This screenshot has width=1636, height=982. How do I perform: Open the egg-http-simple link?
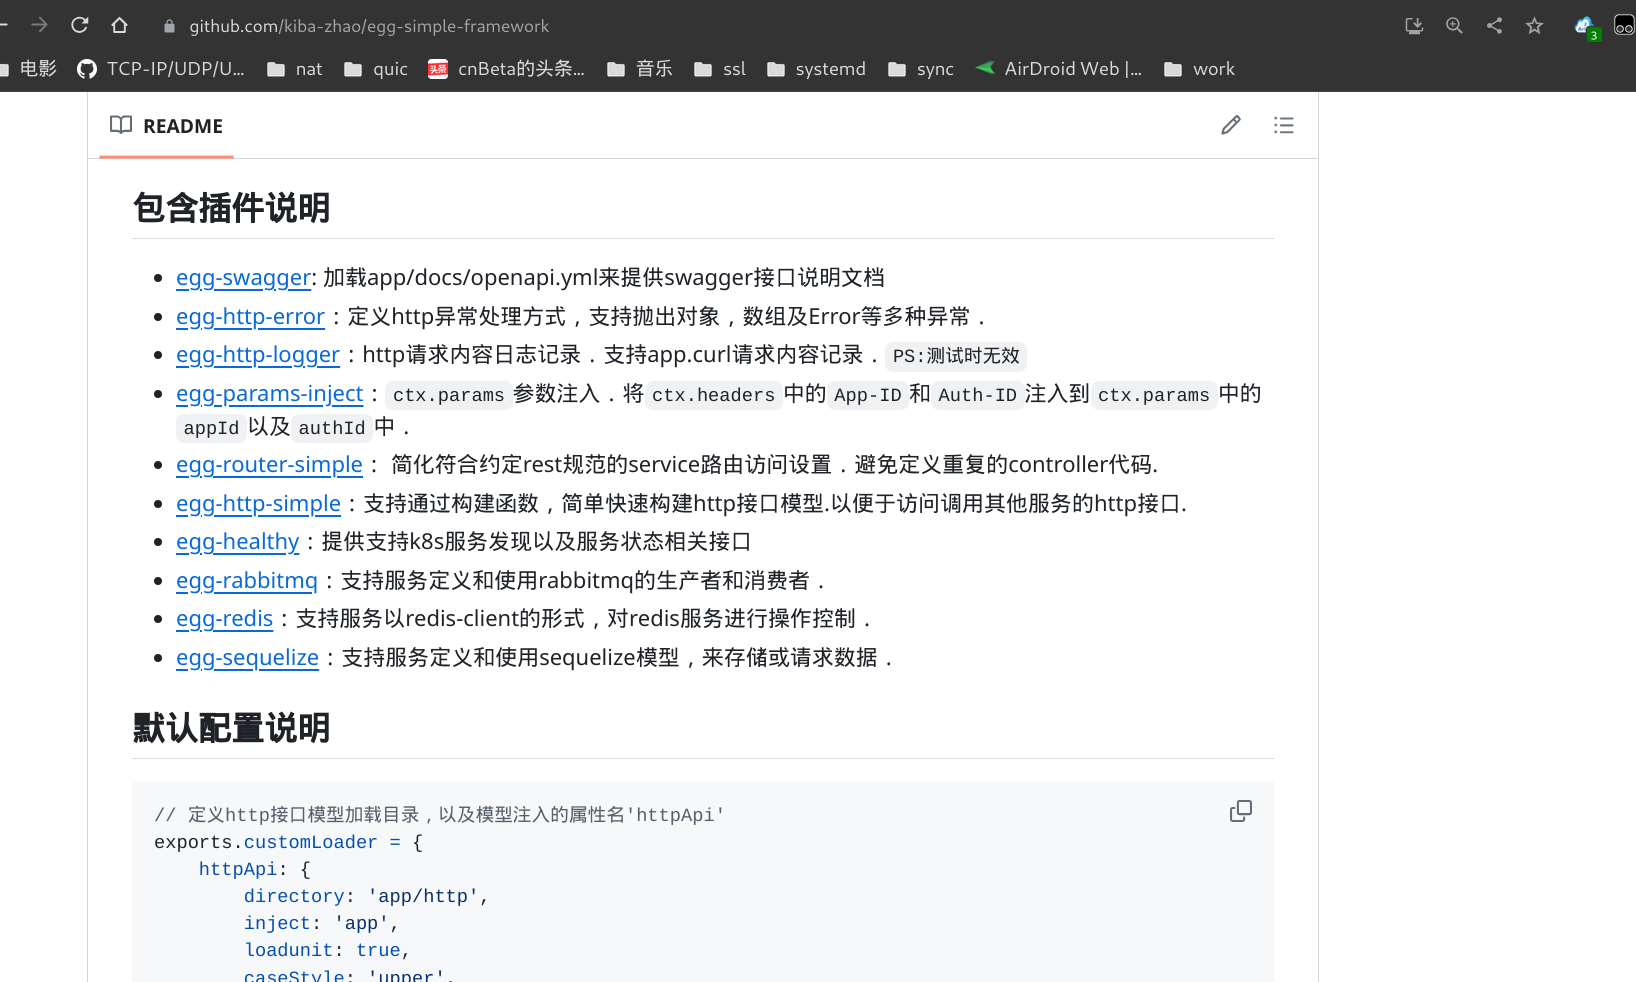[x=258, y=504]
